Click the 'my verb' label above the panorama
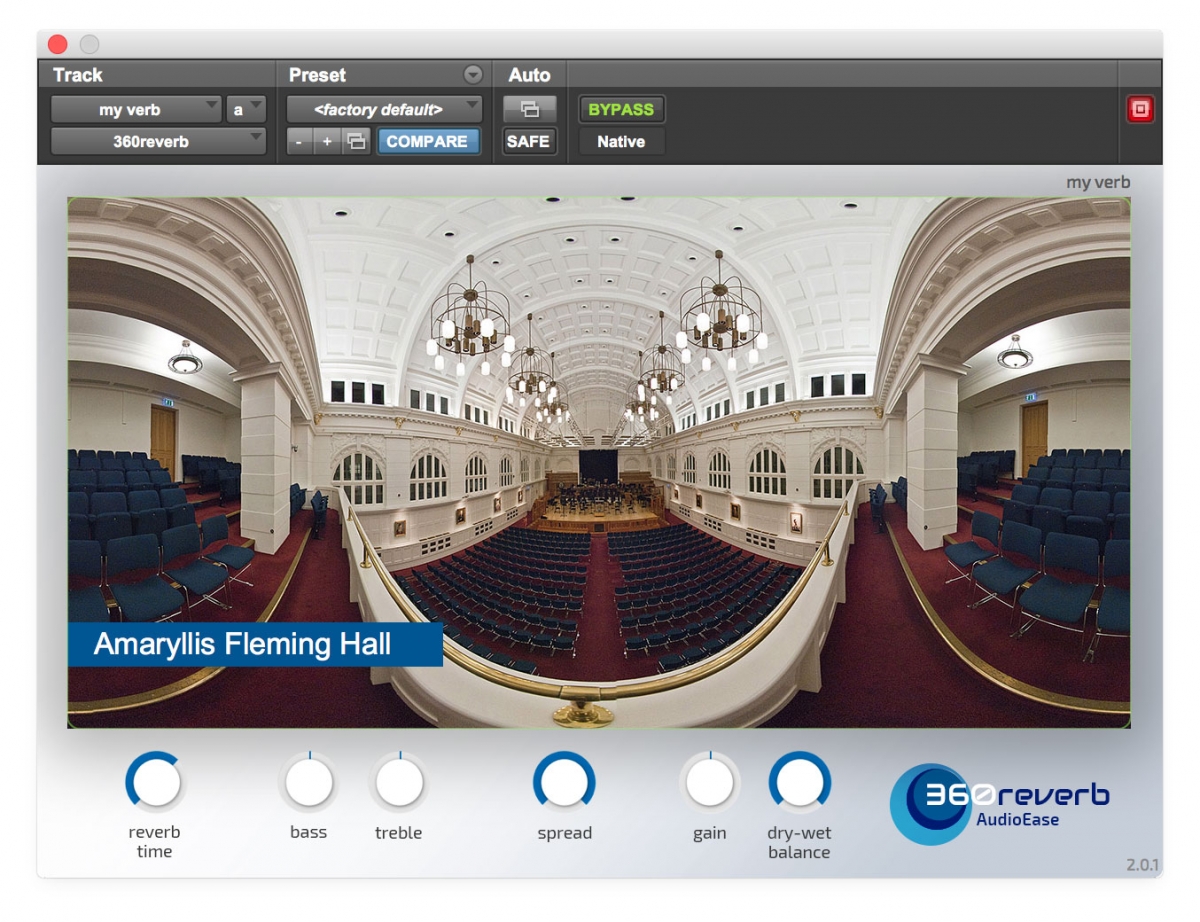The height and width of the screenshot is (922, 1200). point(1098,182)
